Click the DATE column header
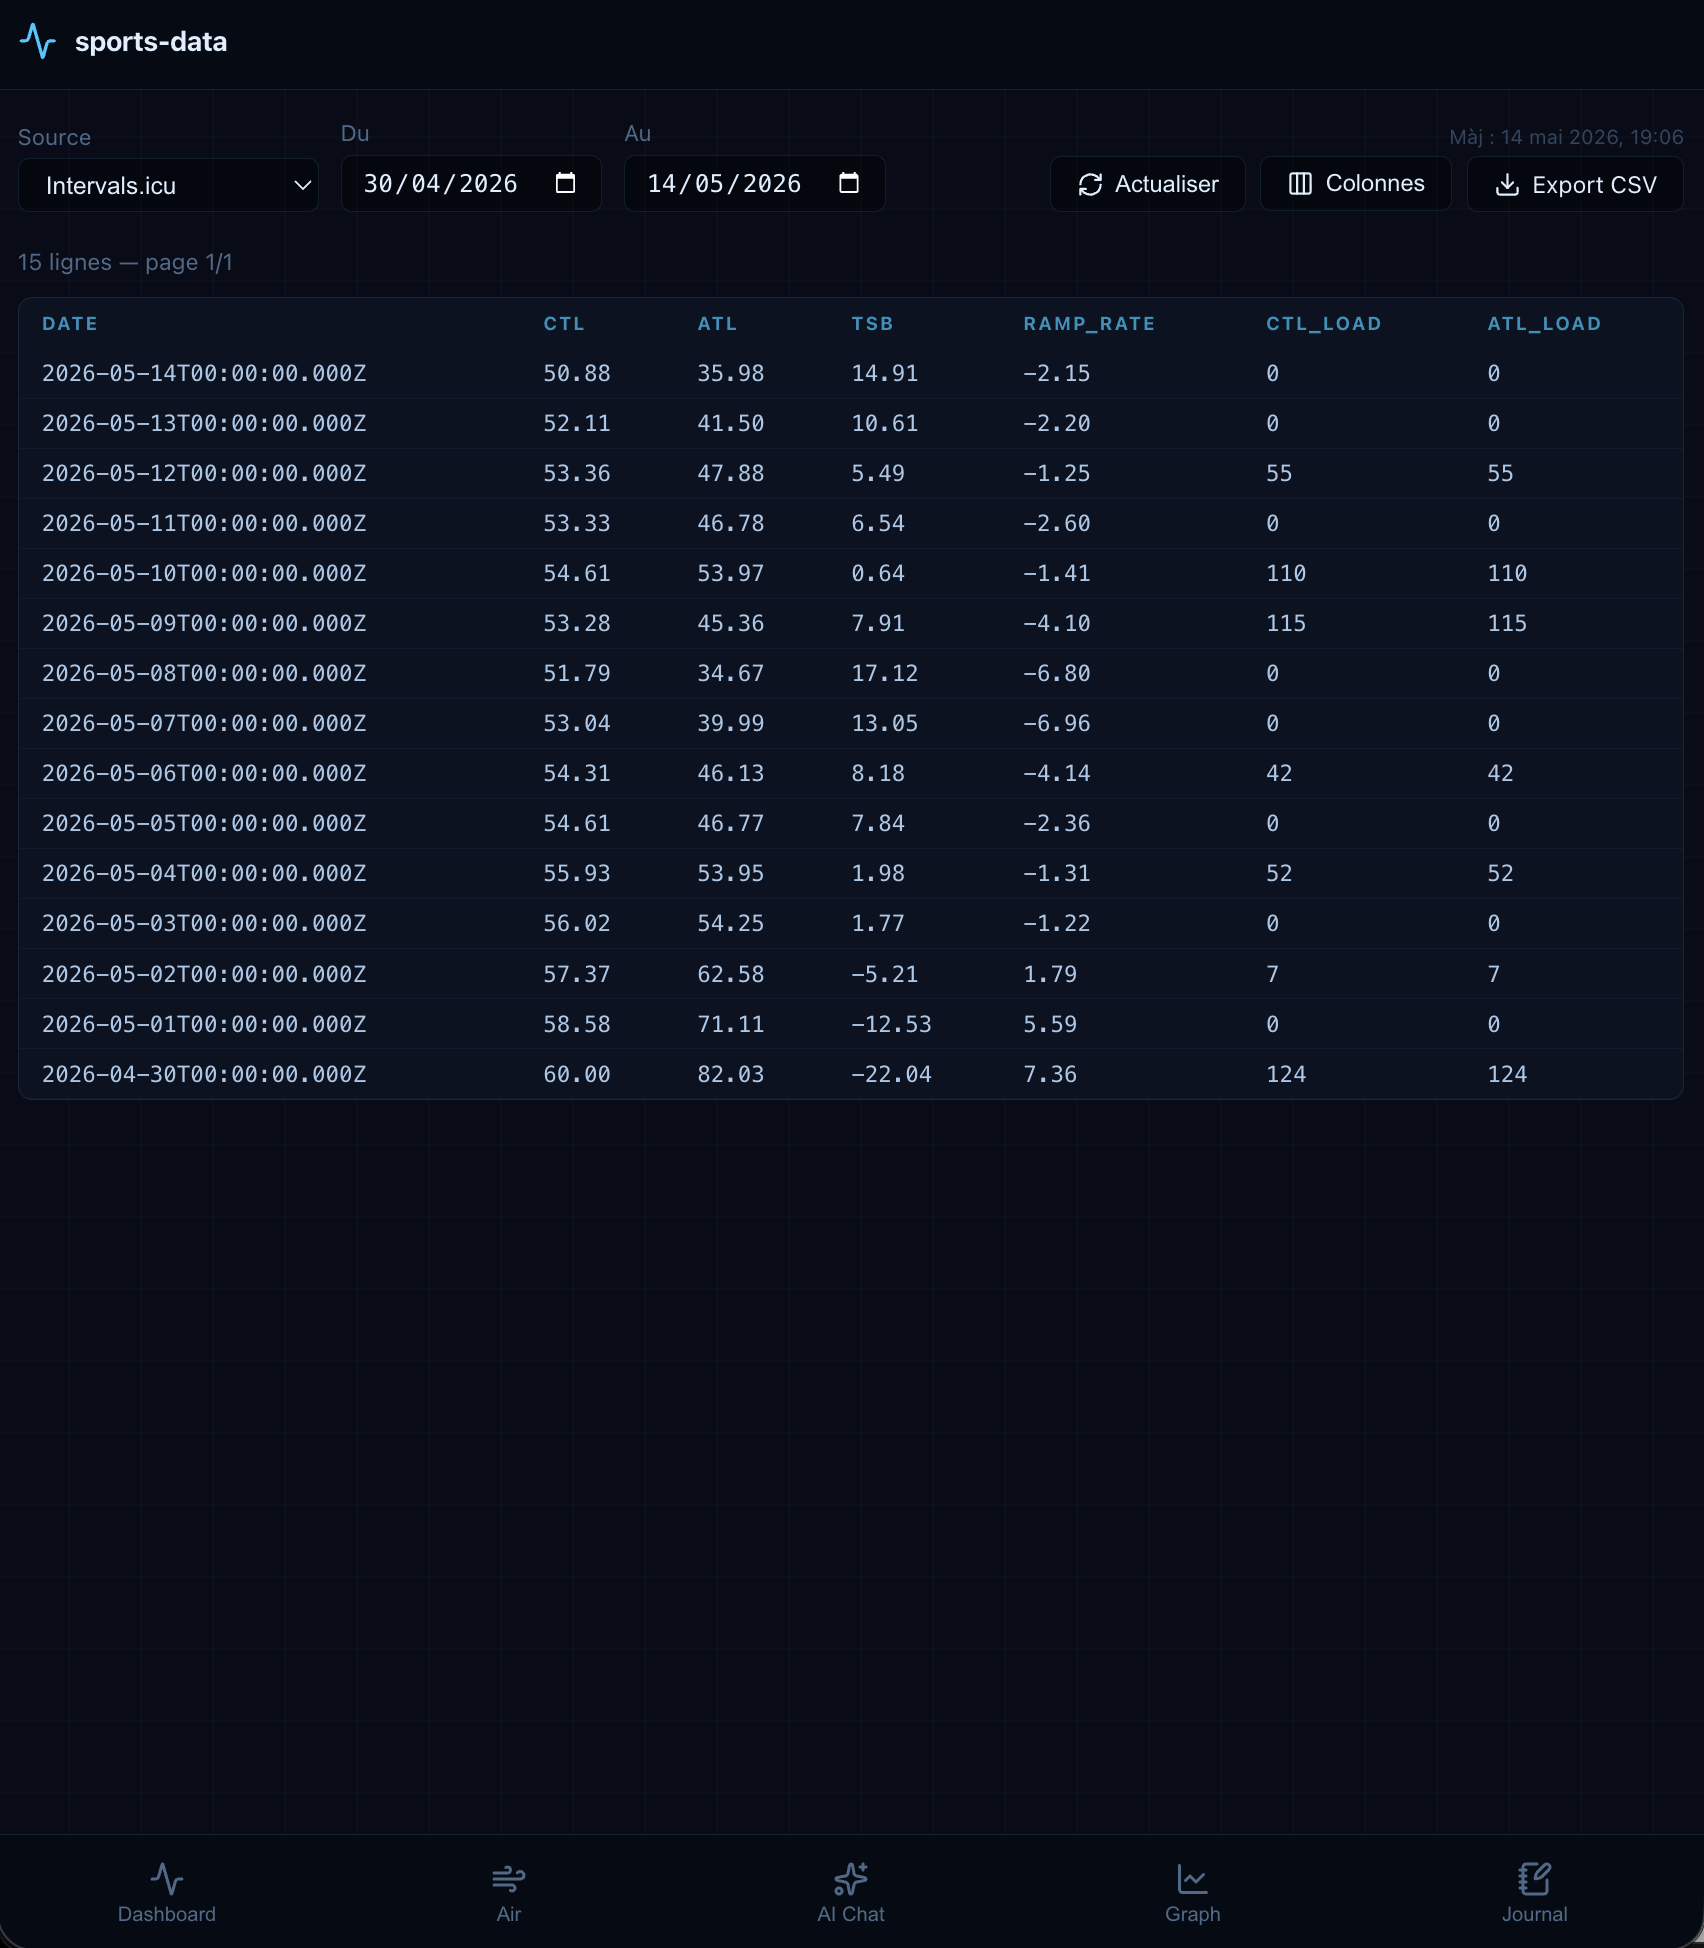Viewport: 1704px width, 1948px height. point(70,324)
